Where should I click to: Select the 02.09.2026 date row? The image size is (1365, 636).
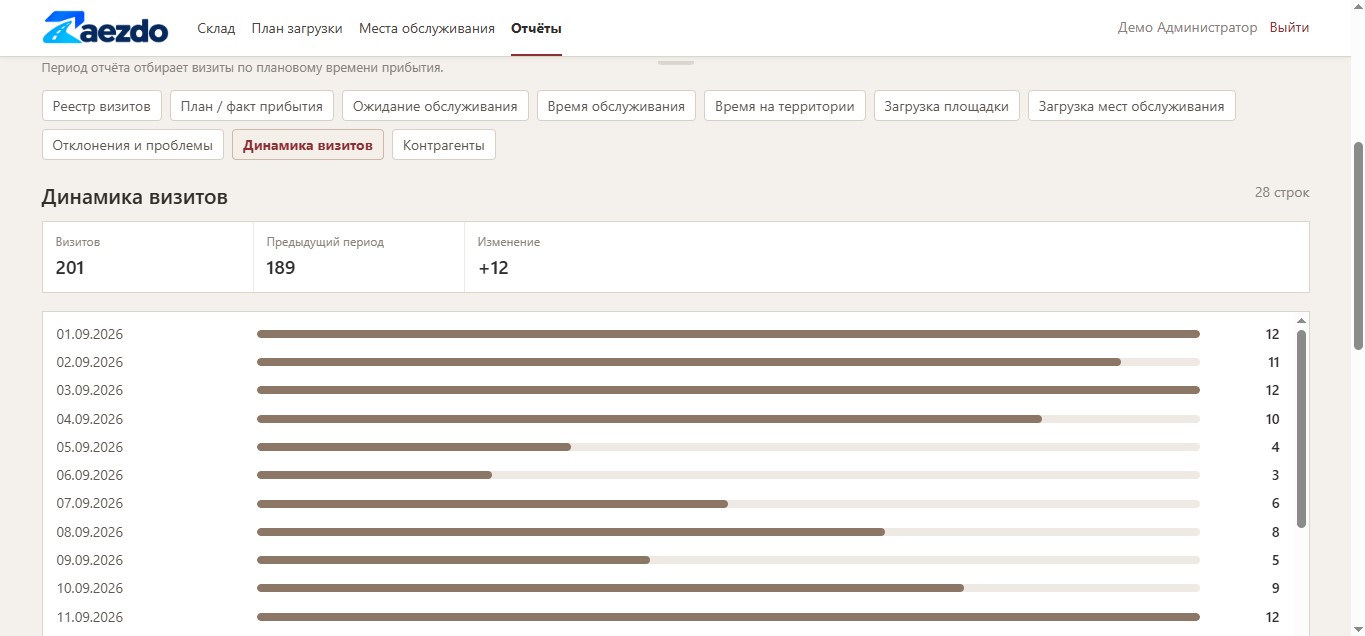(668, 362)
